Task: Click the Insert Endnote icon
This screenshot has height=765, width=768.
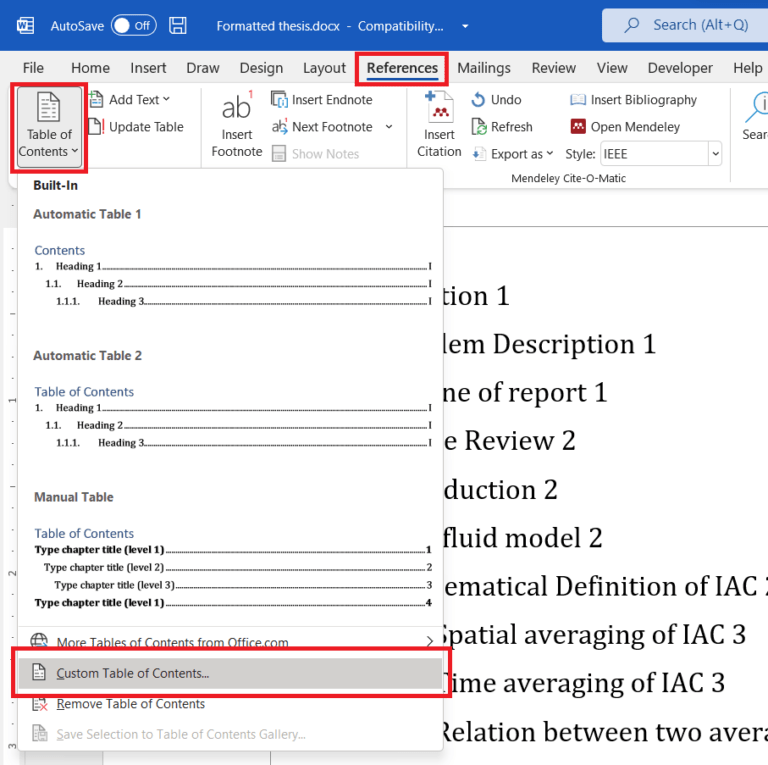Action: 280,100
